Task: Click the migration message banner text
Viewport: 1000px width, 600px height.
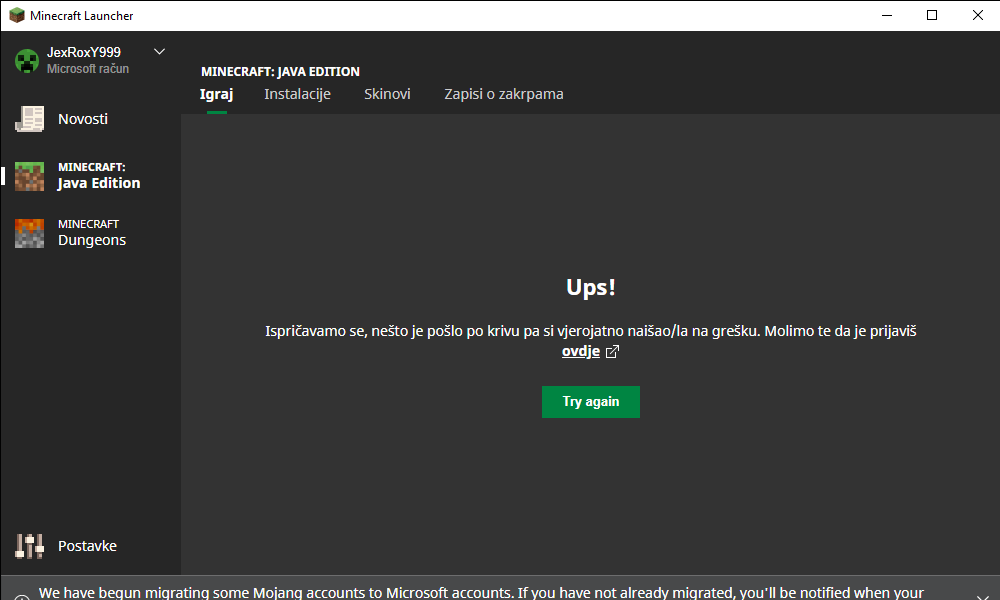Action: tap(481, 593)
